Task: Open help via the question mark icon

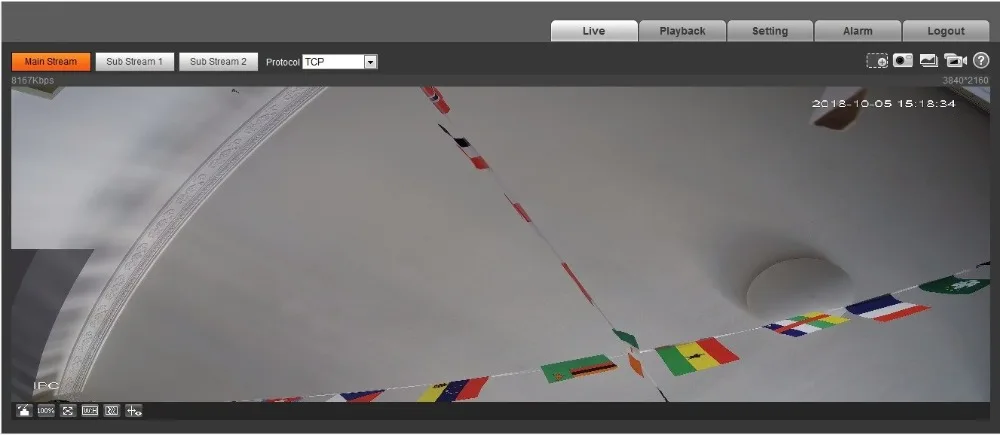Action: (x=981, y=61)
